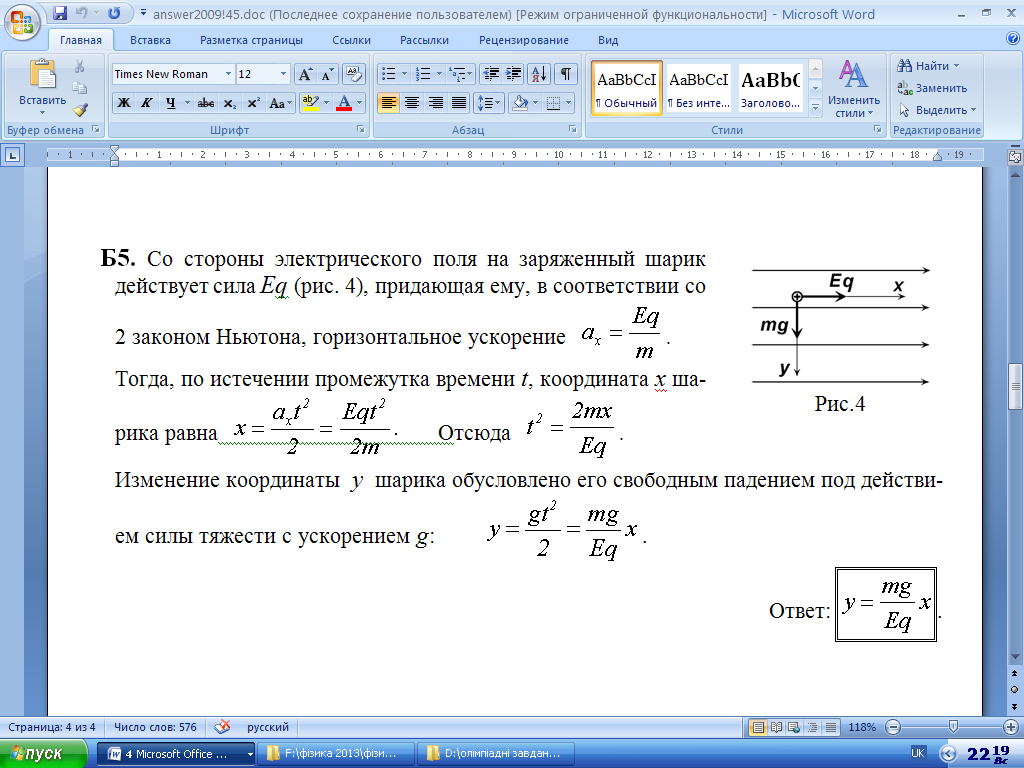Apply yellow text highlight color
1024x768 pixels.
coord(310,103)
